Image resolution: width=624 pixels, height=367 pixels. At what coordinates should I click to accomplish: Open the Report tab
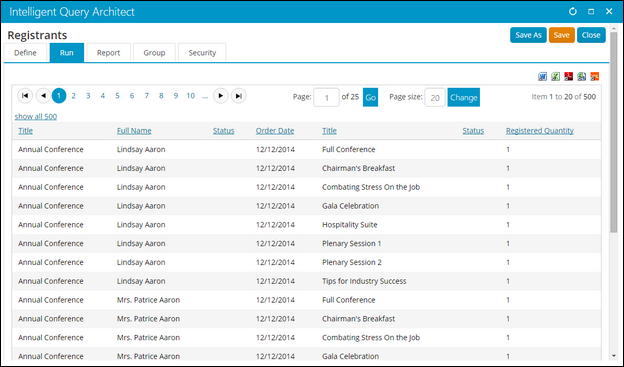pos(108,53)
